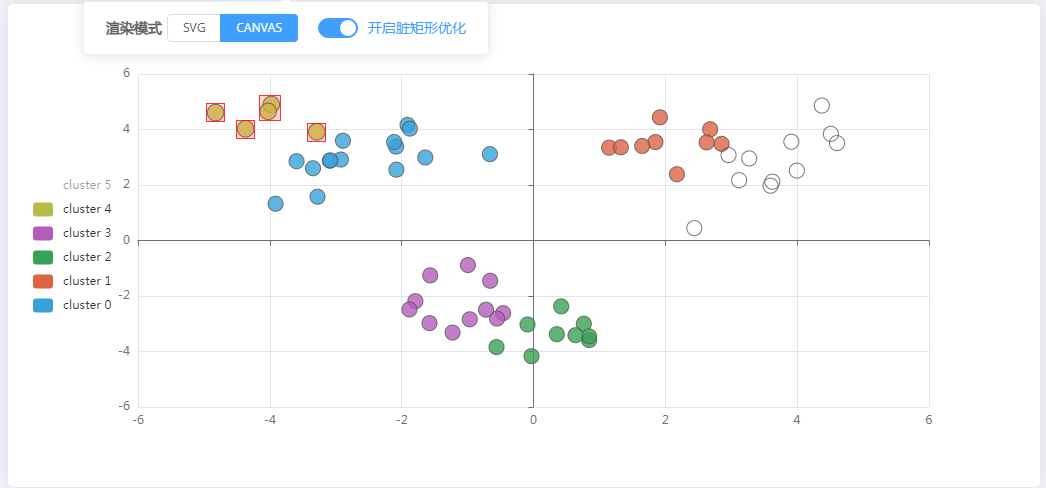Select the highest red cluster 1 point

660,117
